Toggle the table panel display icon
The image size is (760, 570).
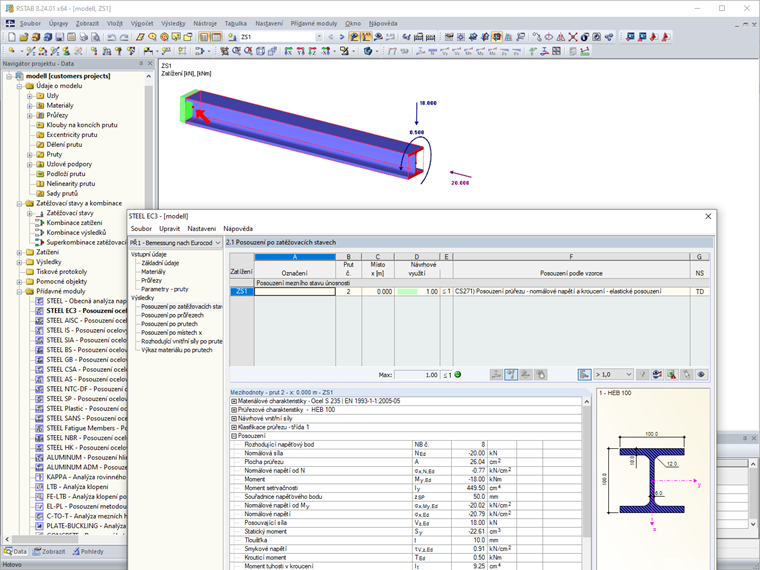[216, 37]
